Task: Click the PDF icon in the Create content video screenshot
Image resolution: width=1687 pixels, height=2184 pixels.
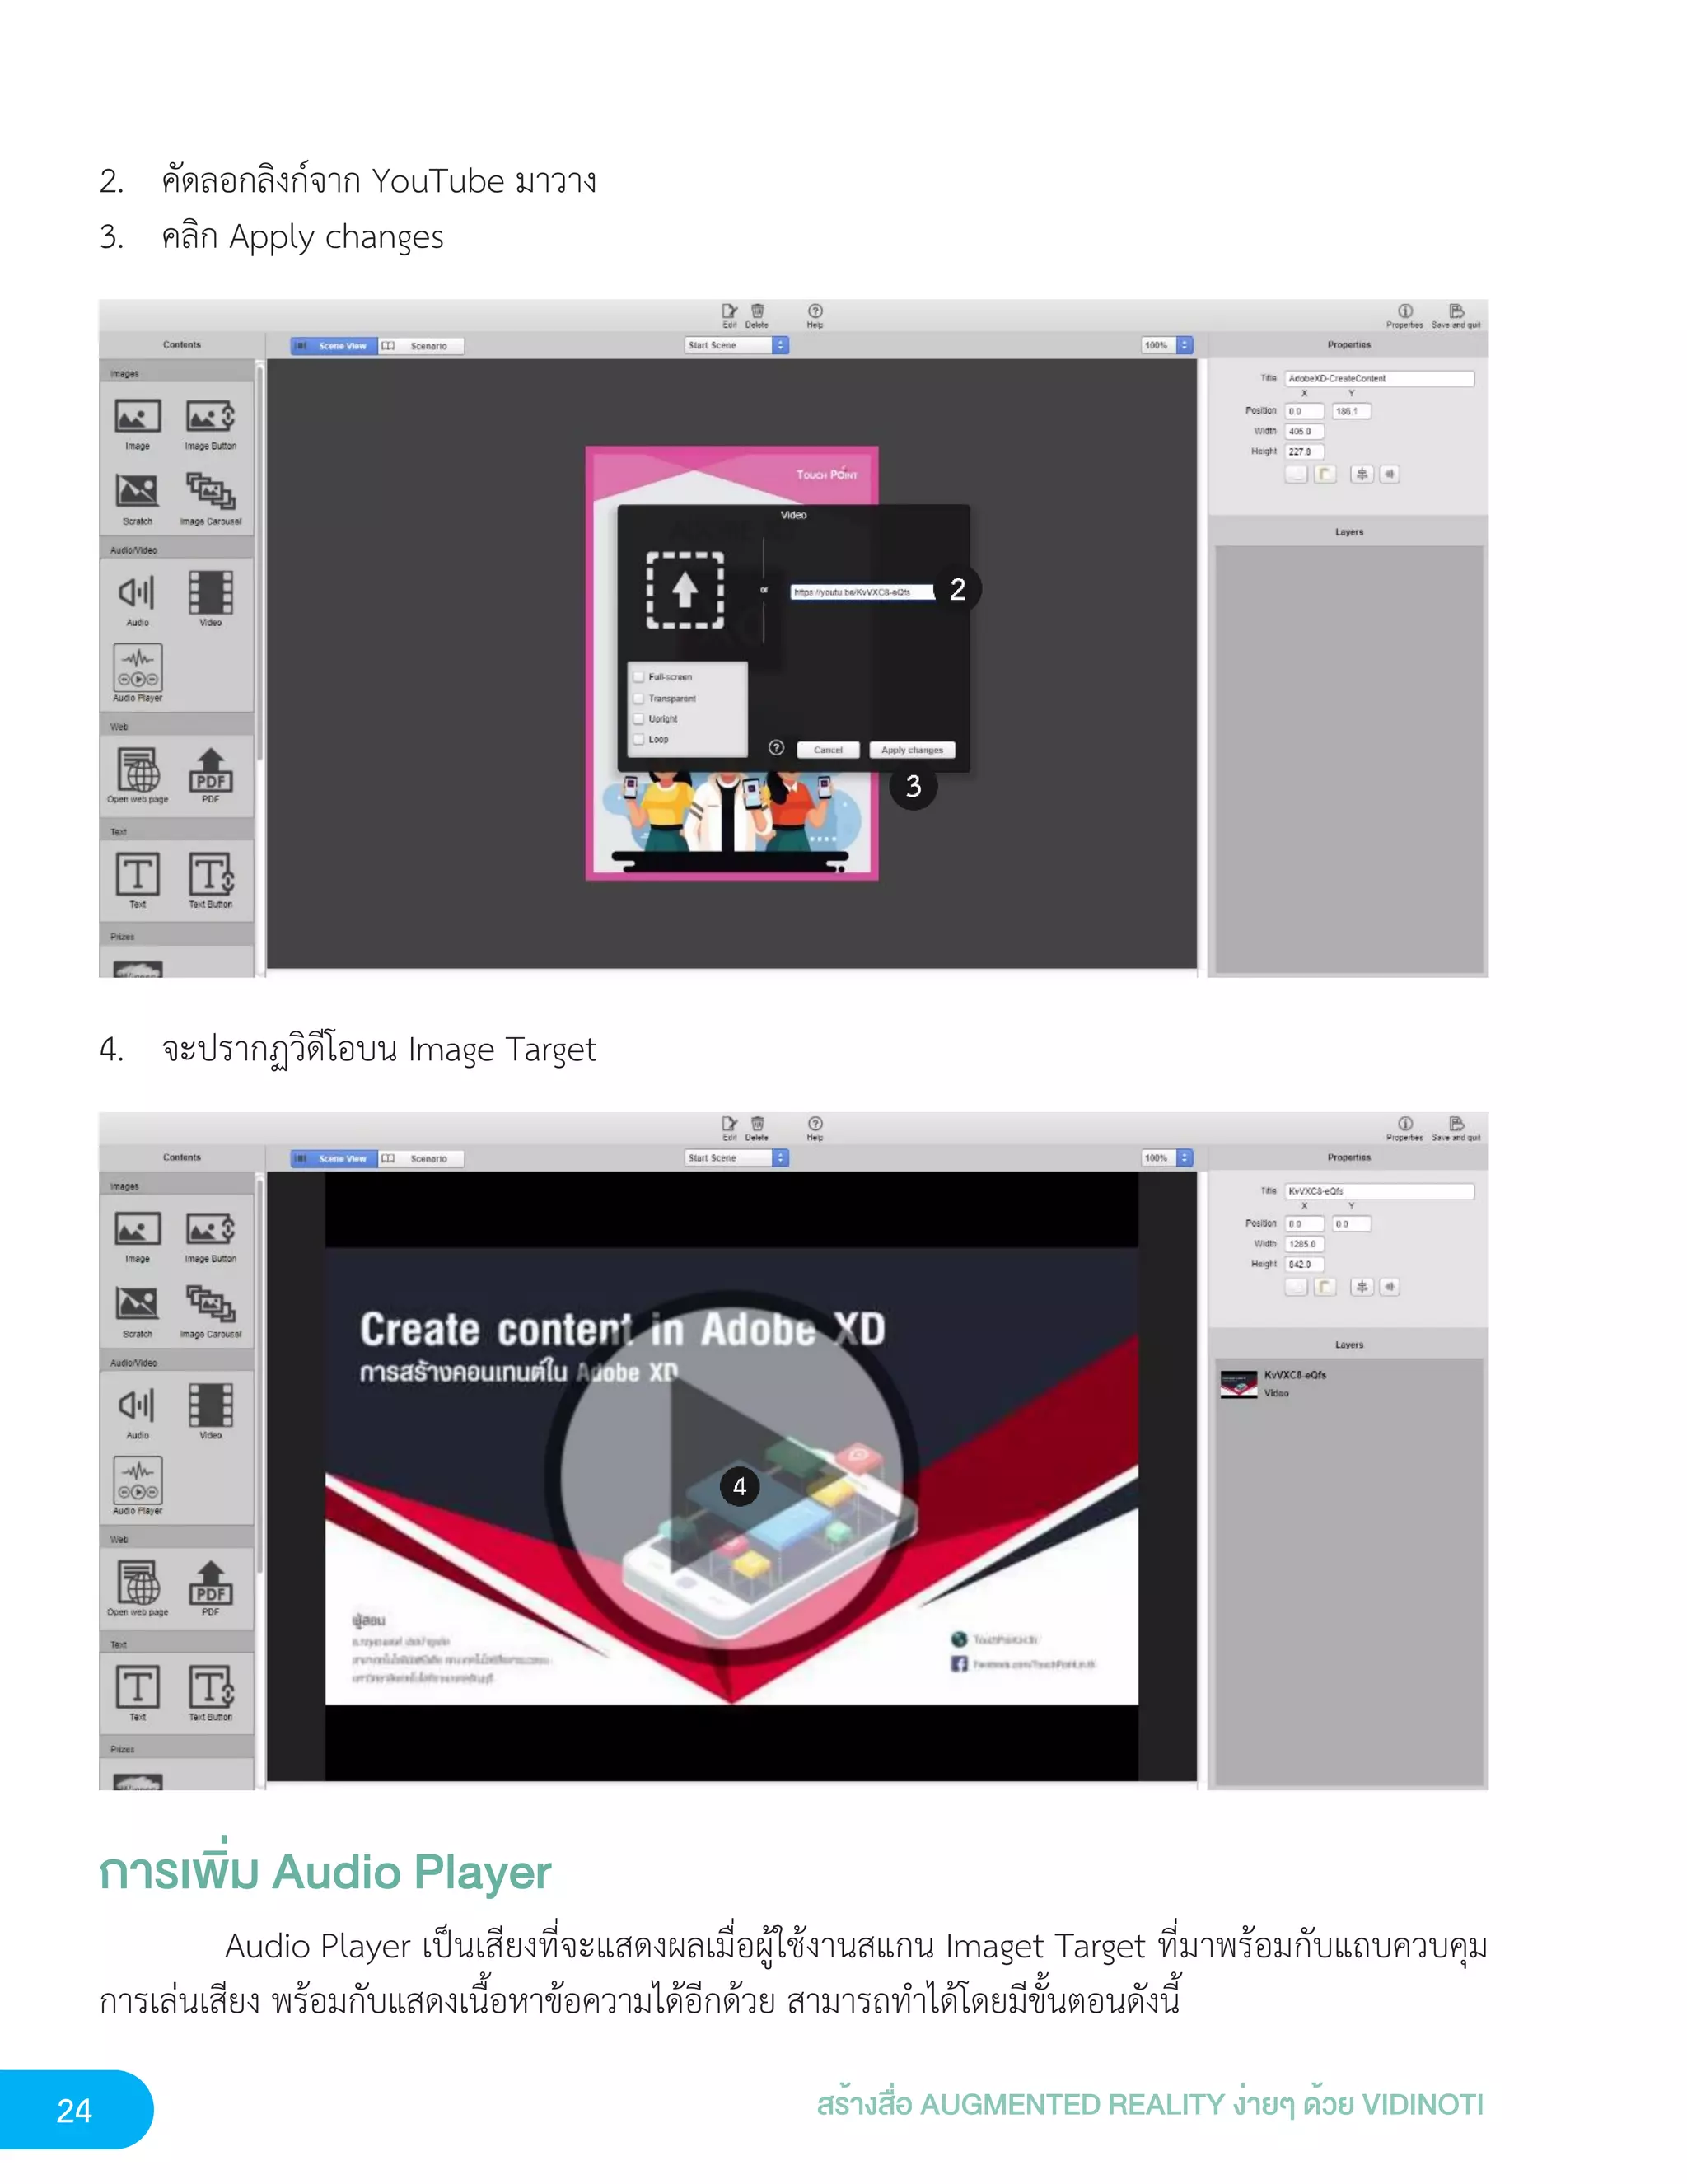Action: click(210, 1583)
